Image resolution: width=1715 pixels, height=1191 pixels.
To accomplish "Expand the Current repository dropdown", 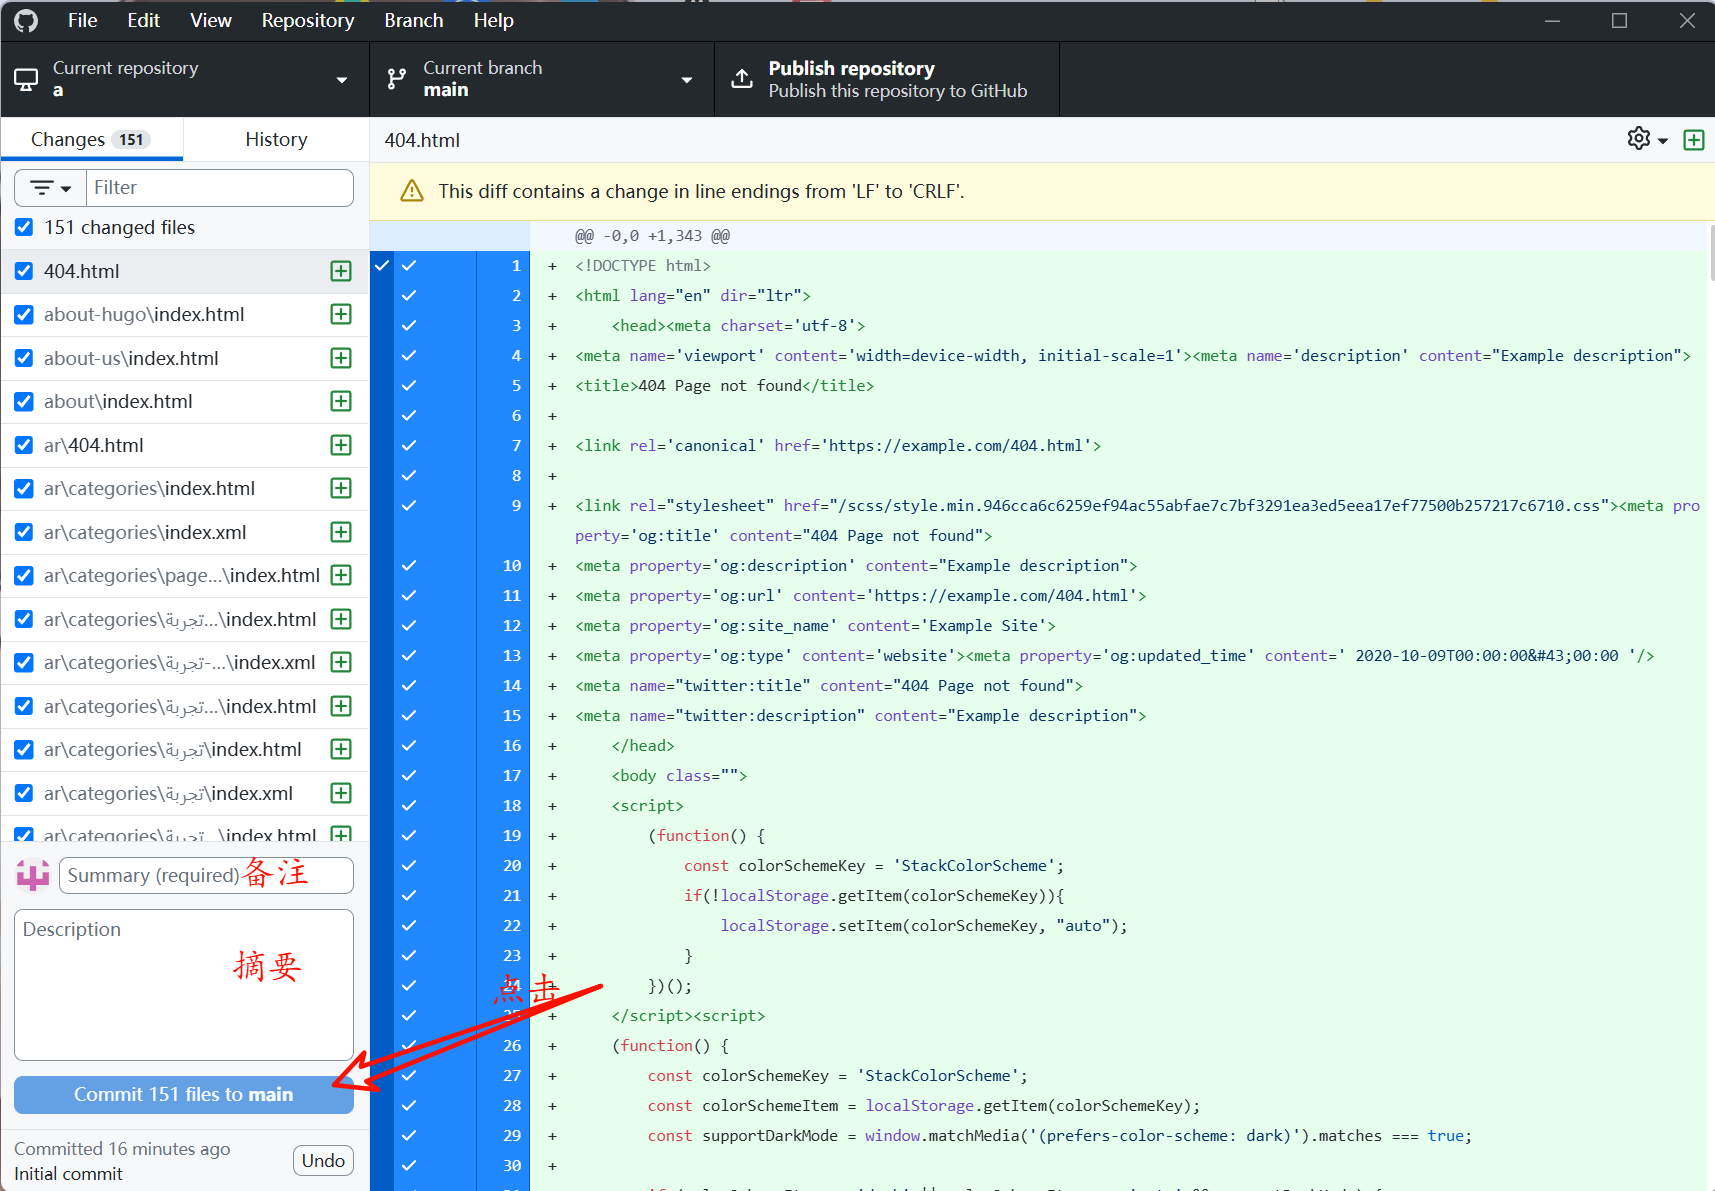I will [x=184, y=79].
